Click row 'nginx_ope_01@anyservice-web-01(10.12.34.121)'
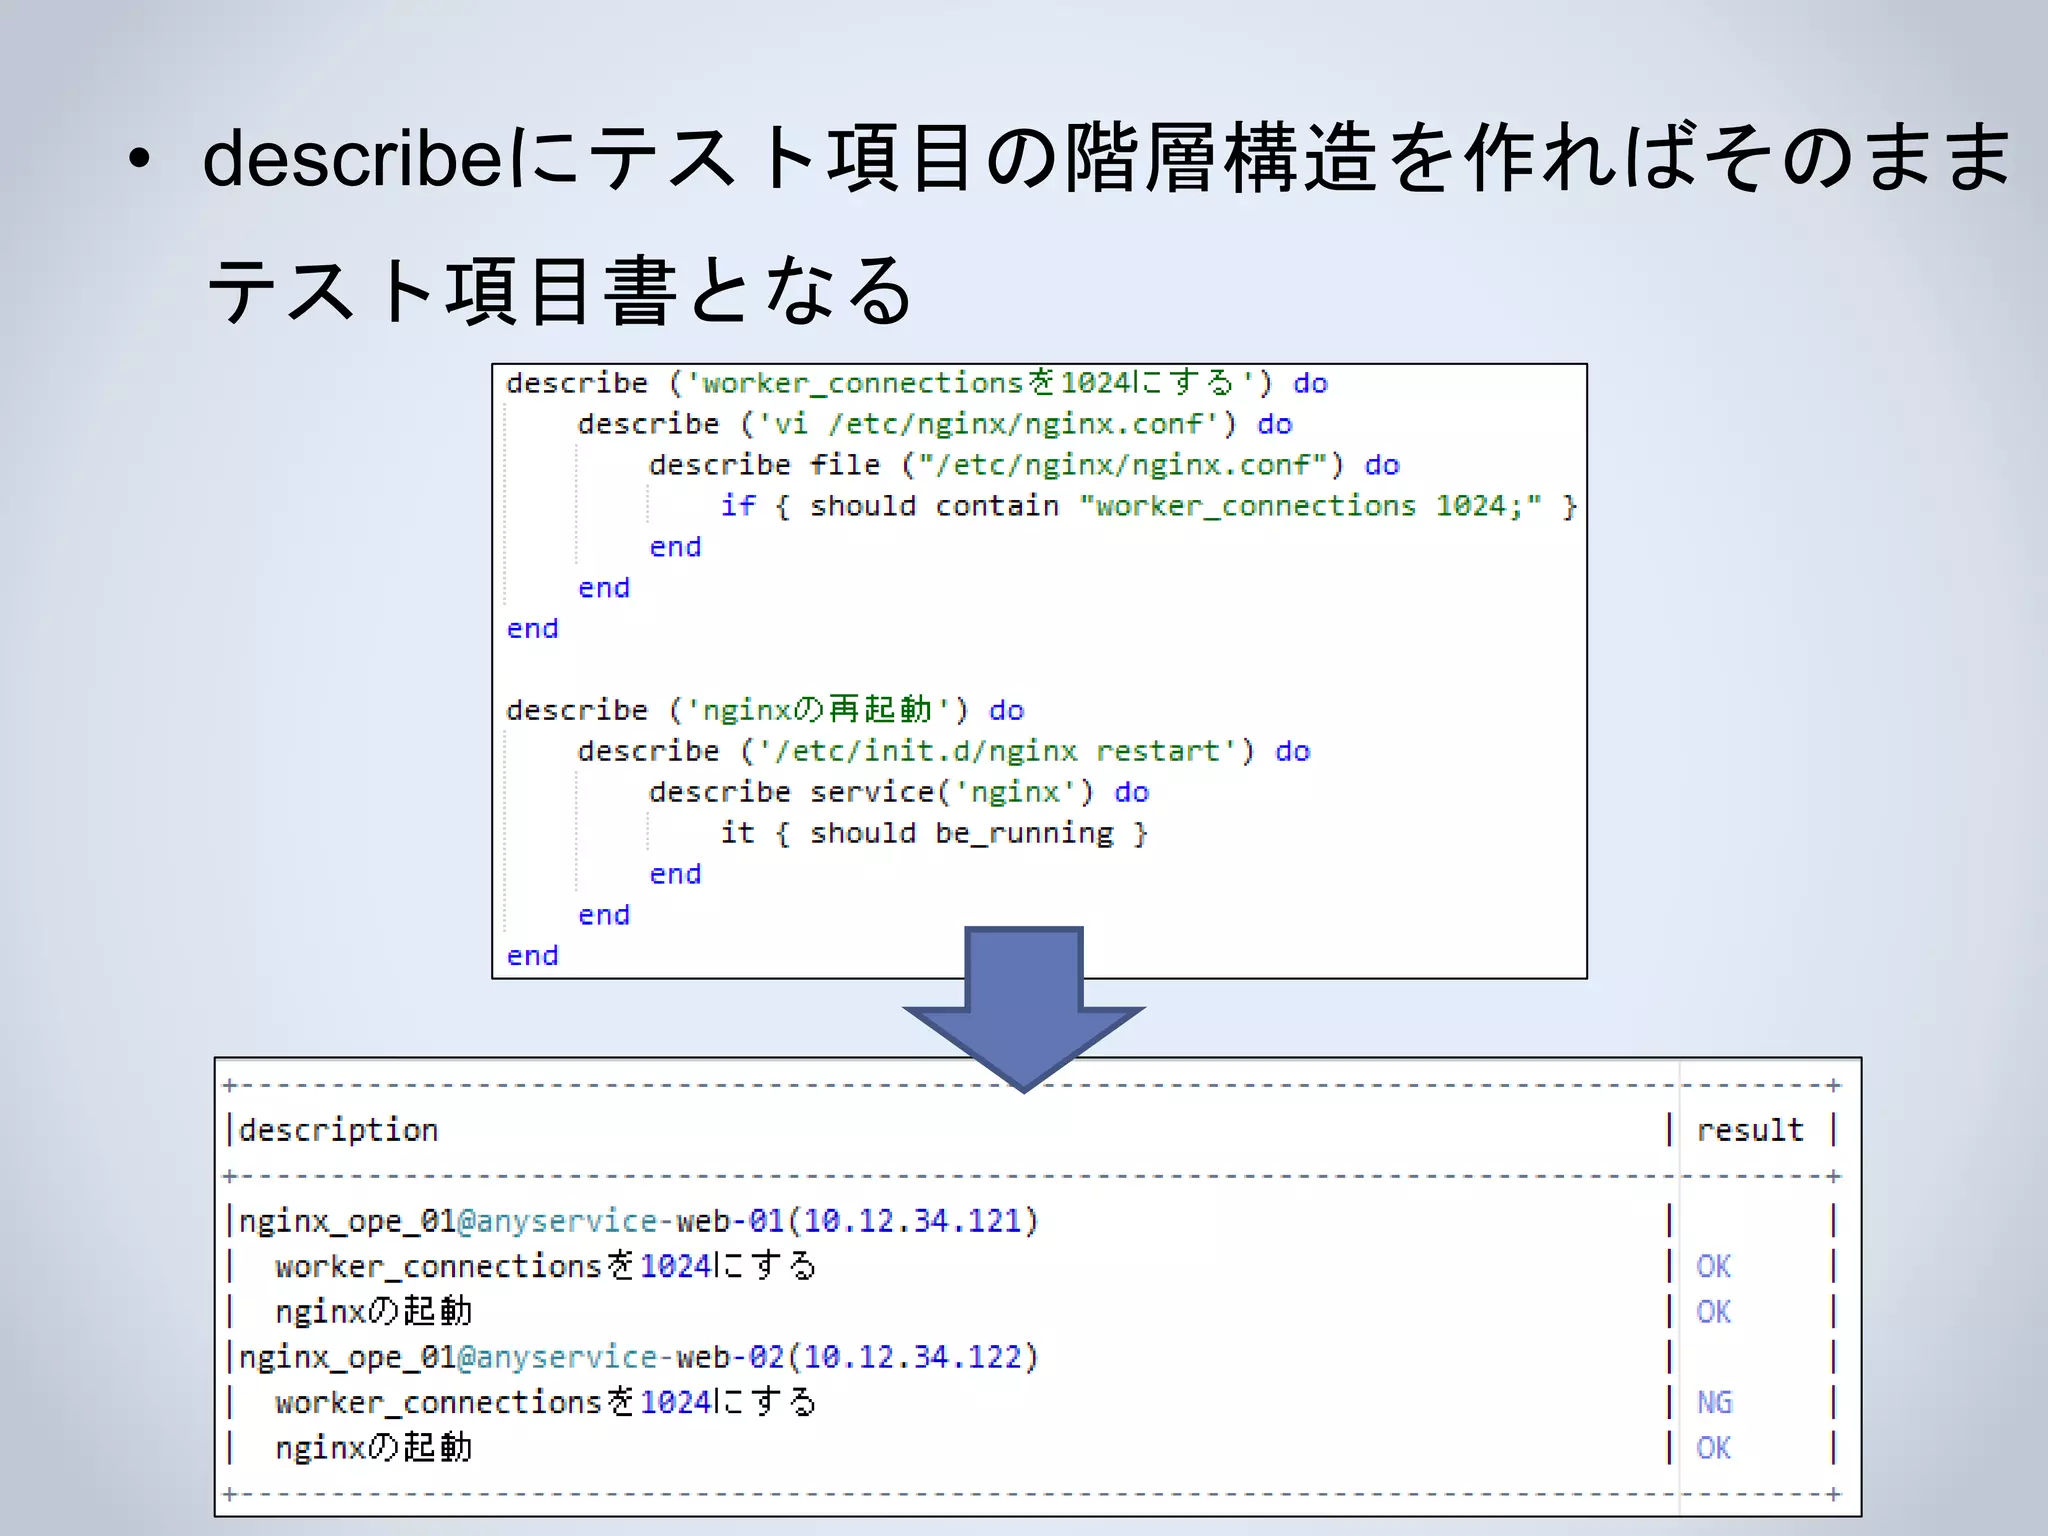This screenshot has width=2048, height=1536. coord(639,1221)
